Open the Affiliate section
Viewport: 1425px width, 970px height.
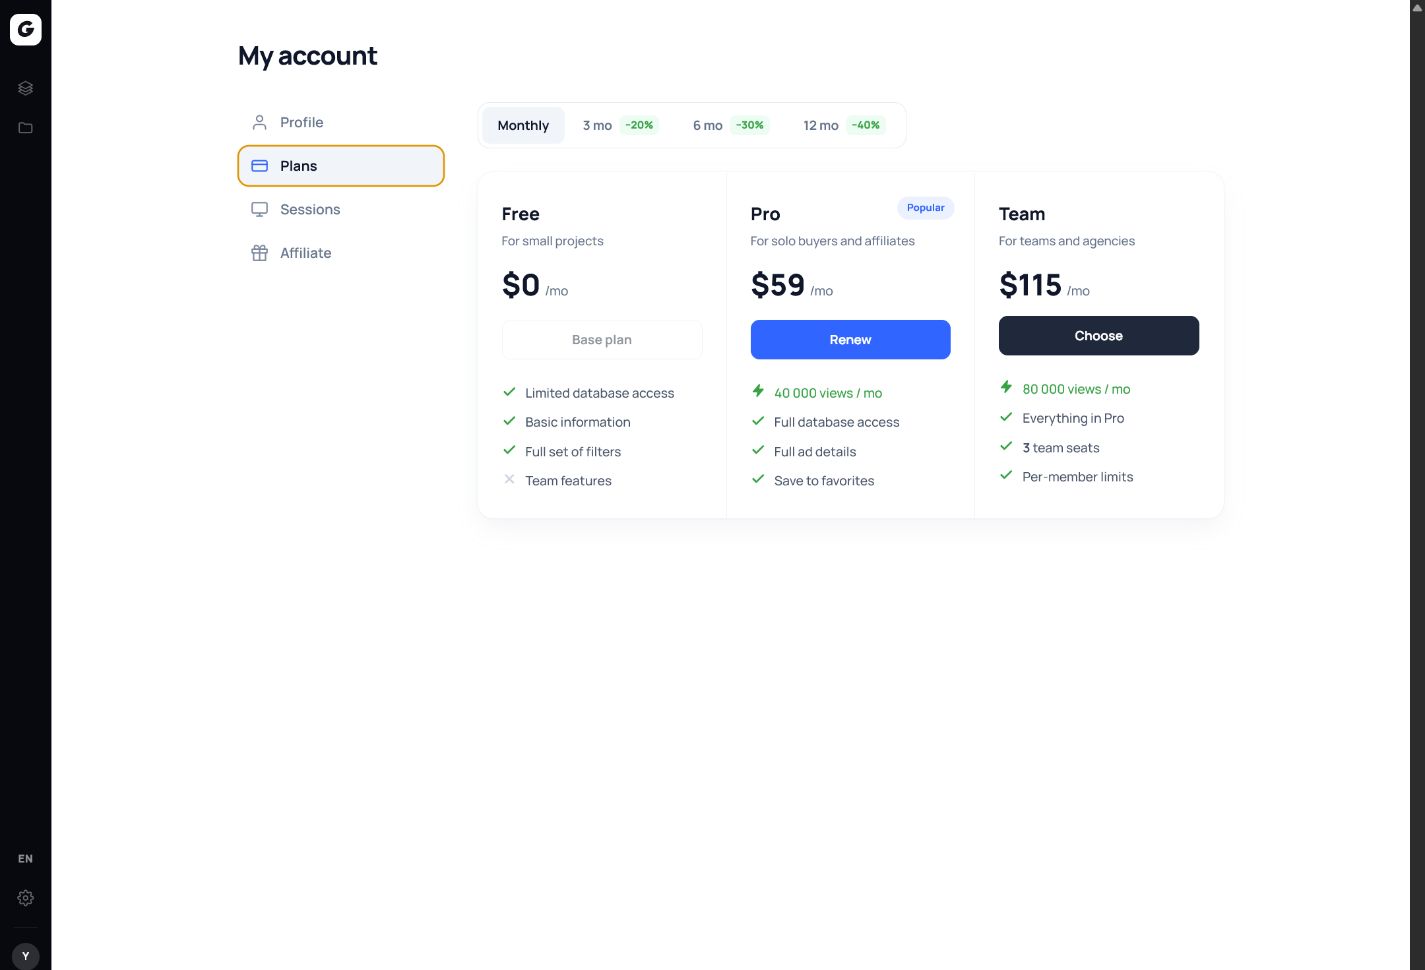pyautogui.click(x=341, y=253)
